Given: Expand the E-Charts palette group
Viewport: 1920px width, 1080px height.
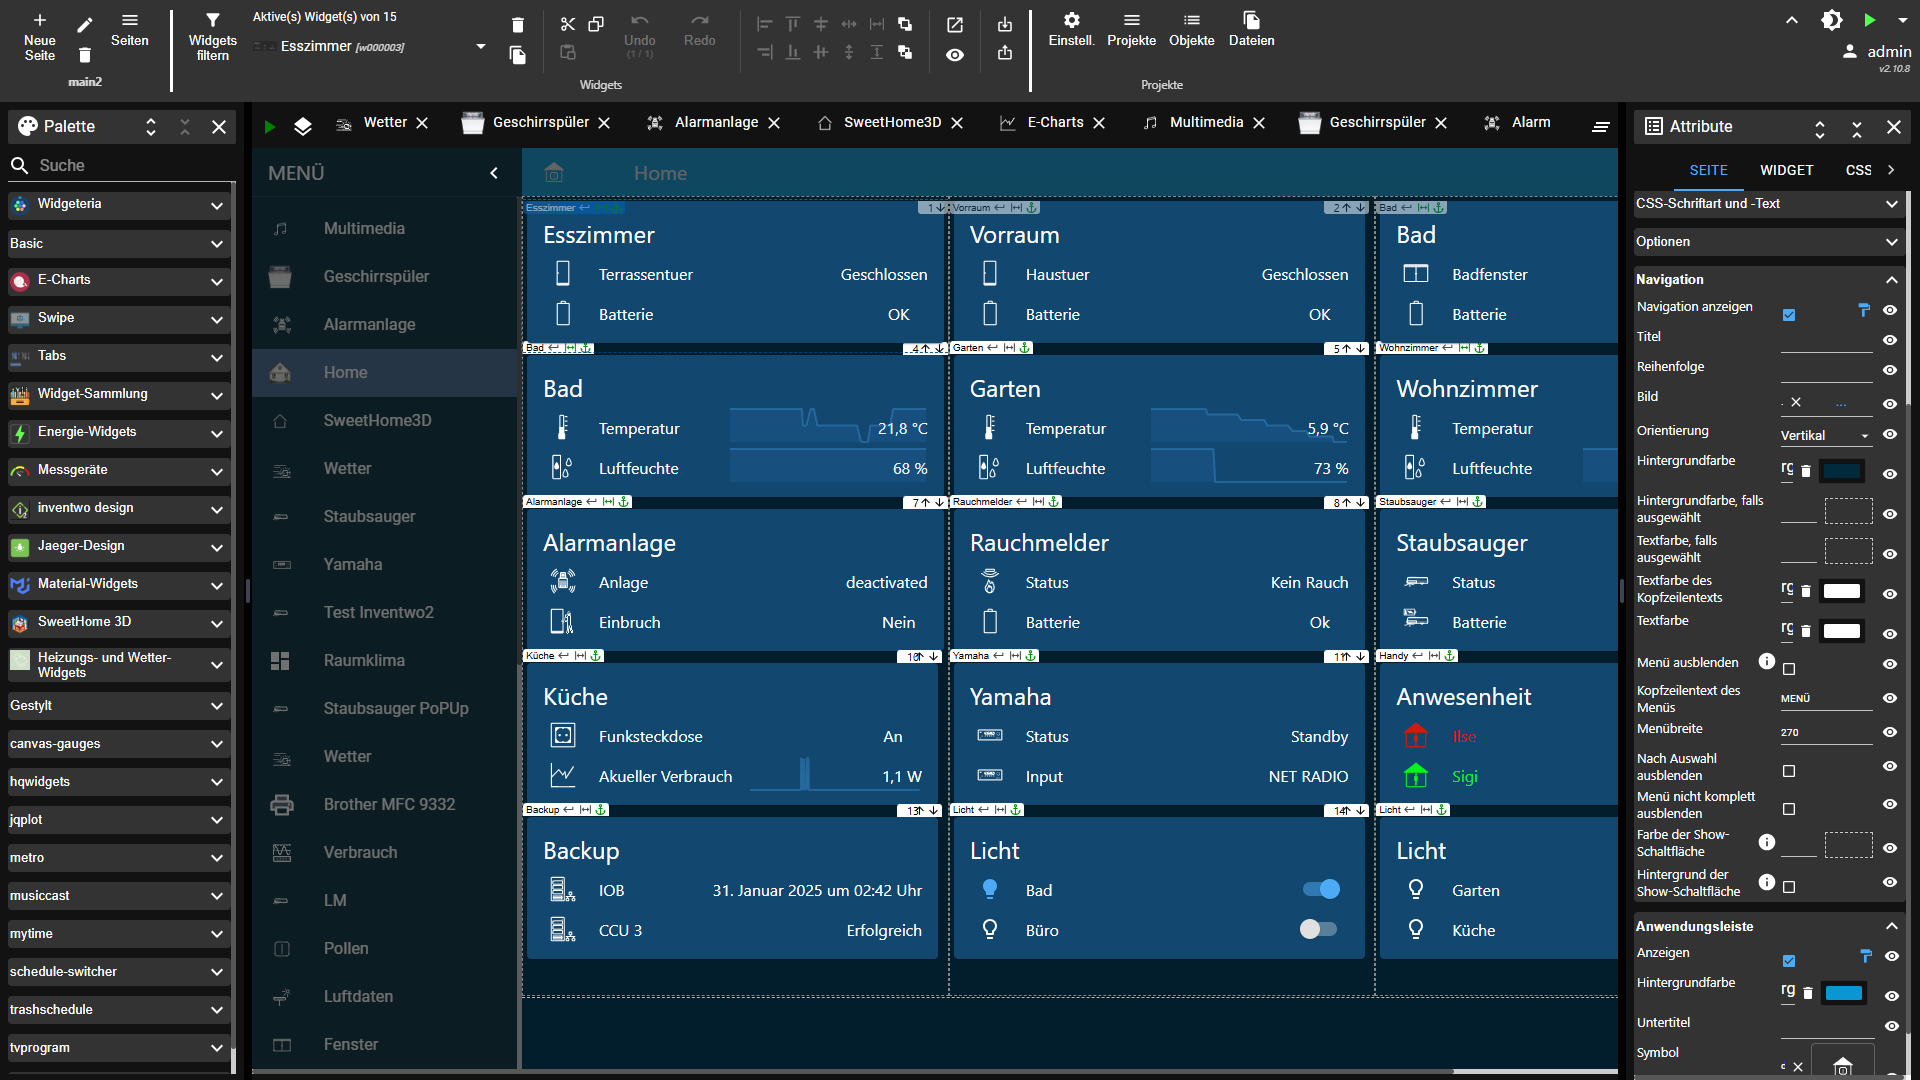Looking at the screenshot, I should pyautogui.click(x=120, y=280).
